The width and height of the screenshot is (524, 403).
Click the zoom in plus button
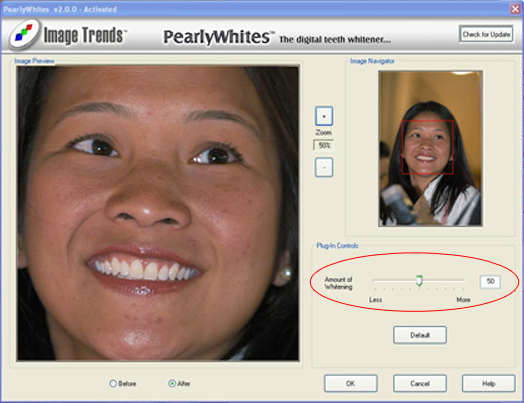pos(324,116)
